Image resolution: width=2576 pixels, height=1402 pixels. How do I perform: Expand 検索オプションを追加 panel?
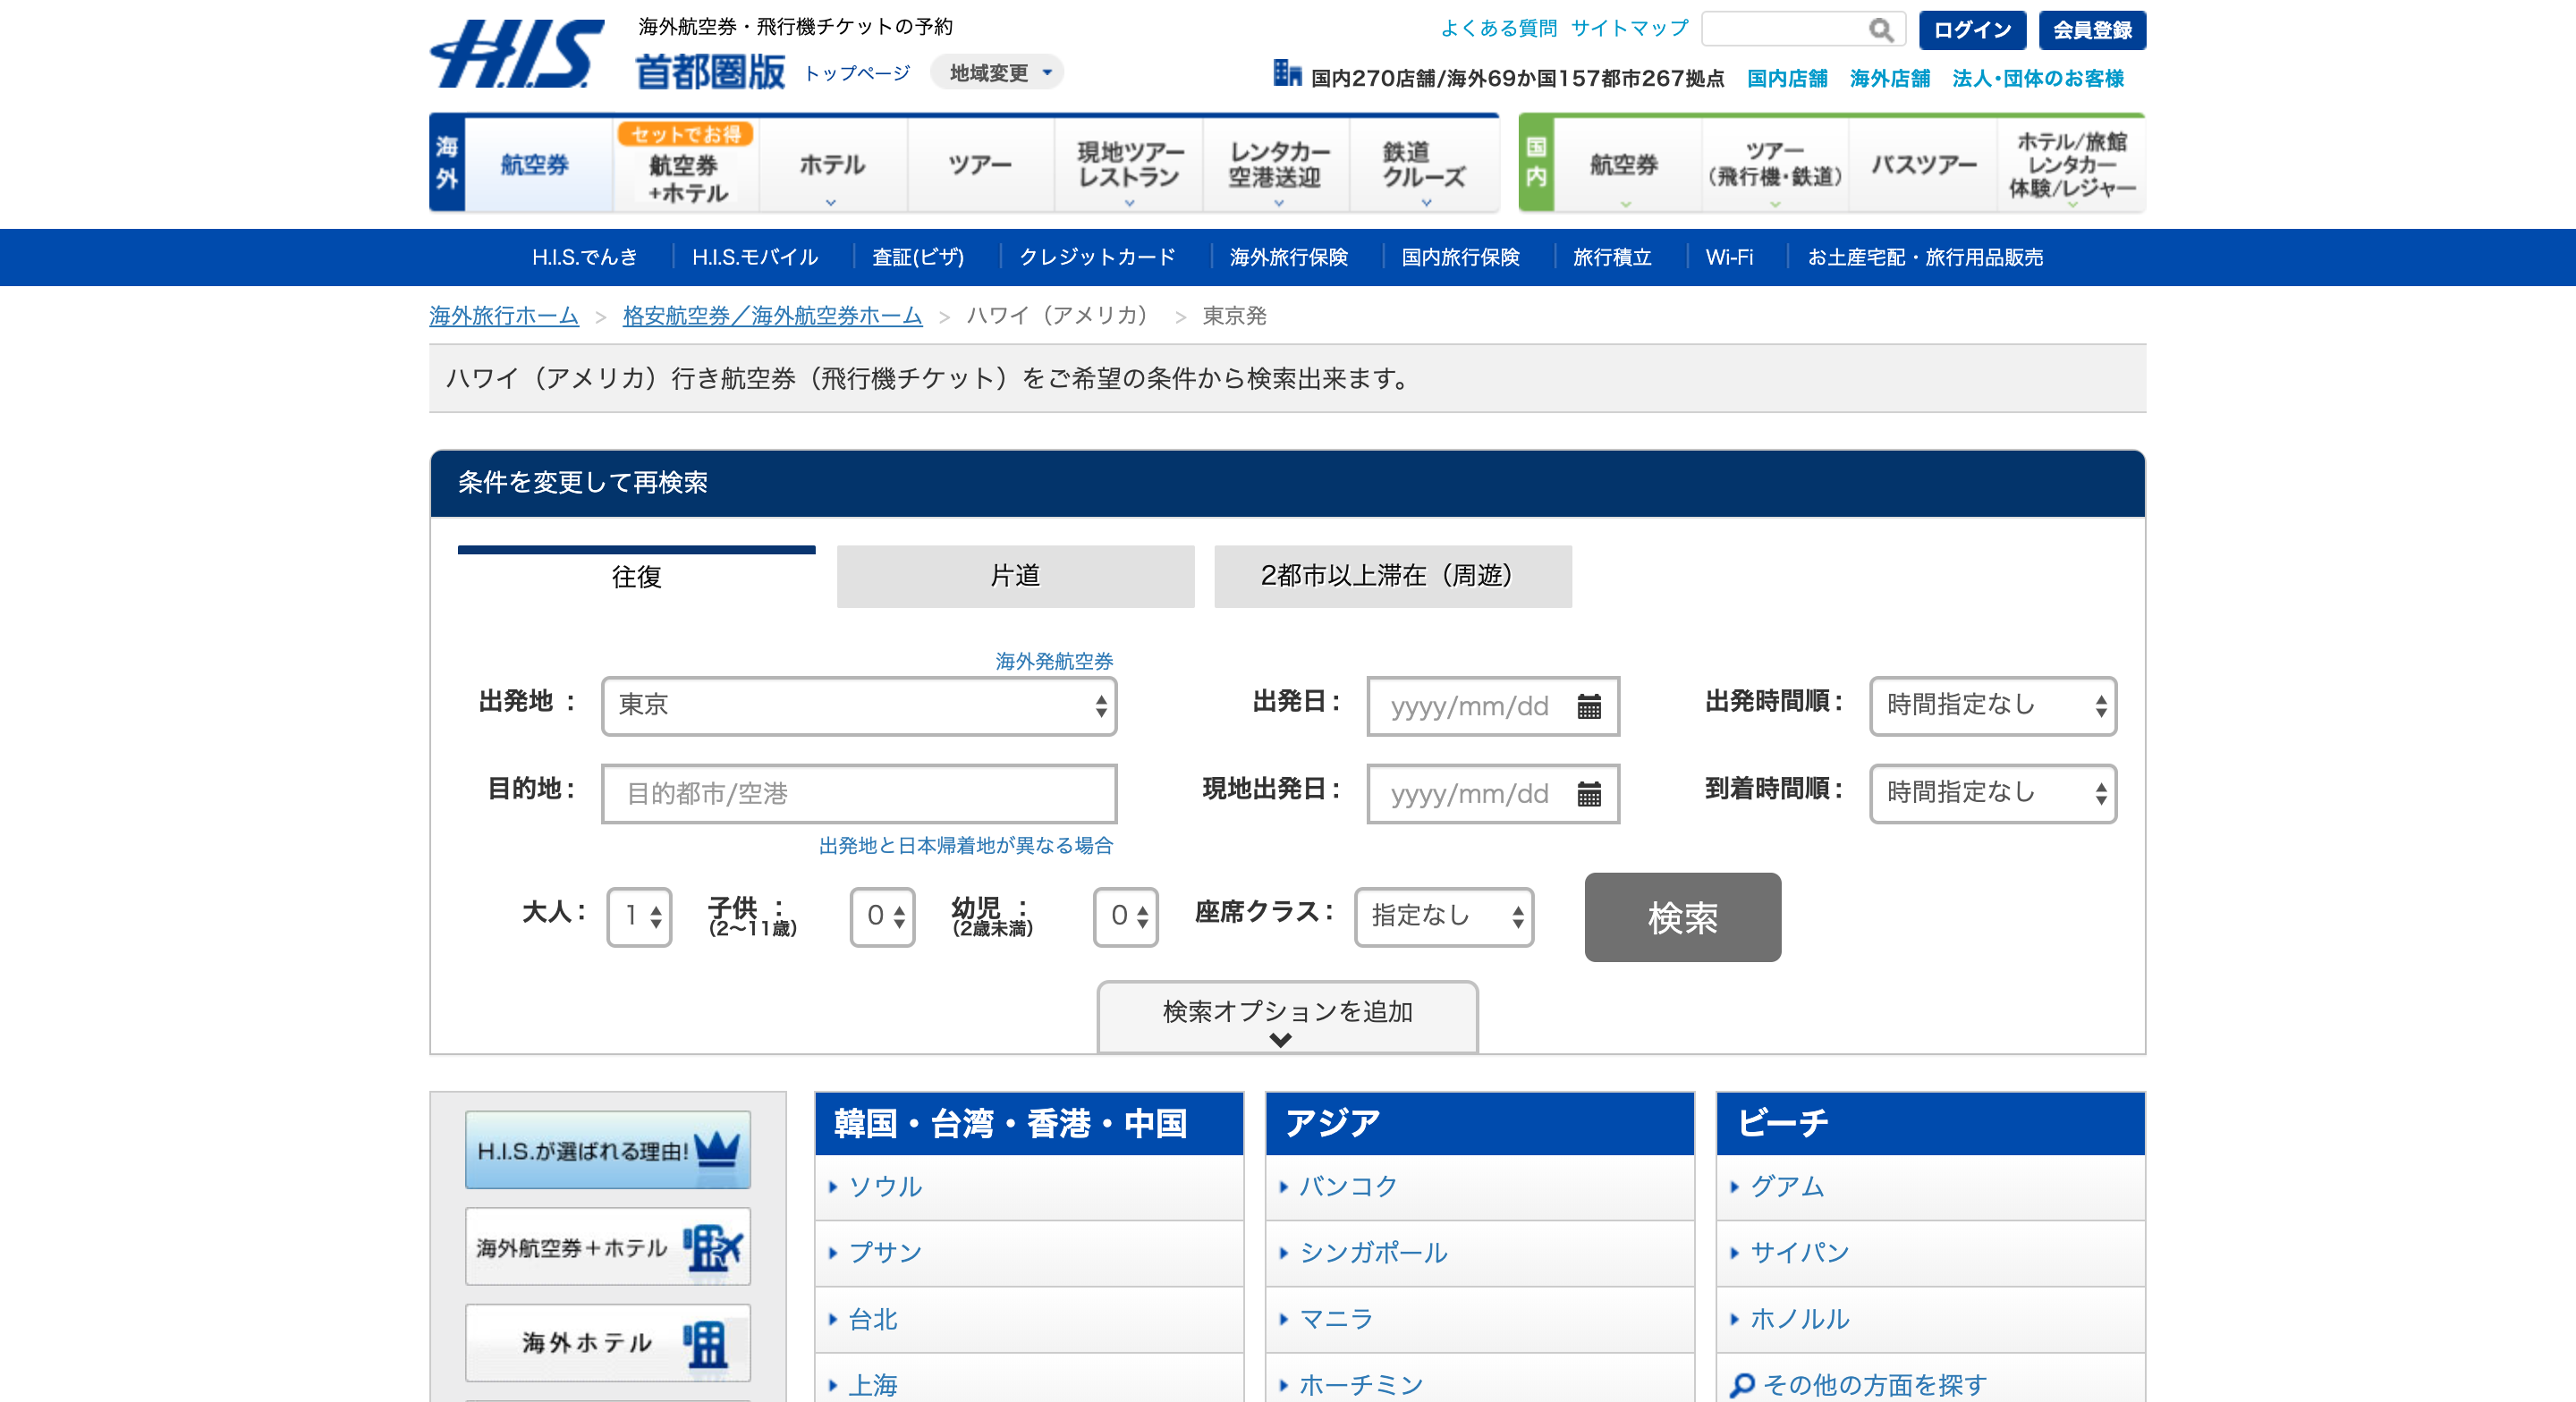pos(1288,1017)
